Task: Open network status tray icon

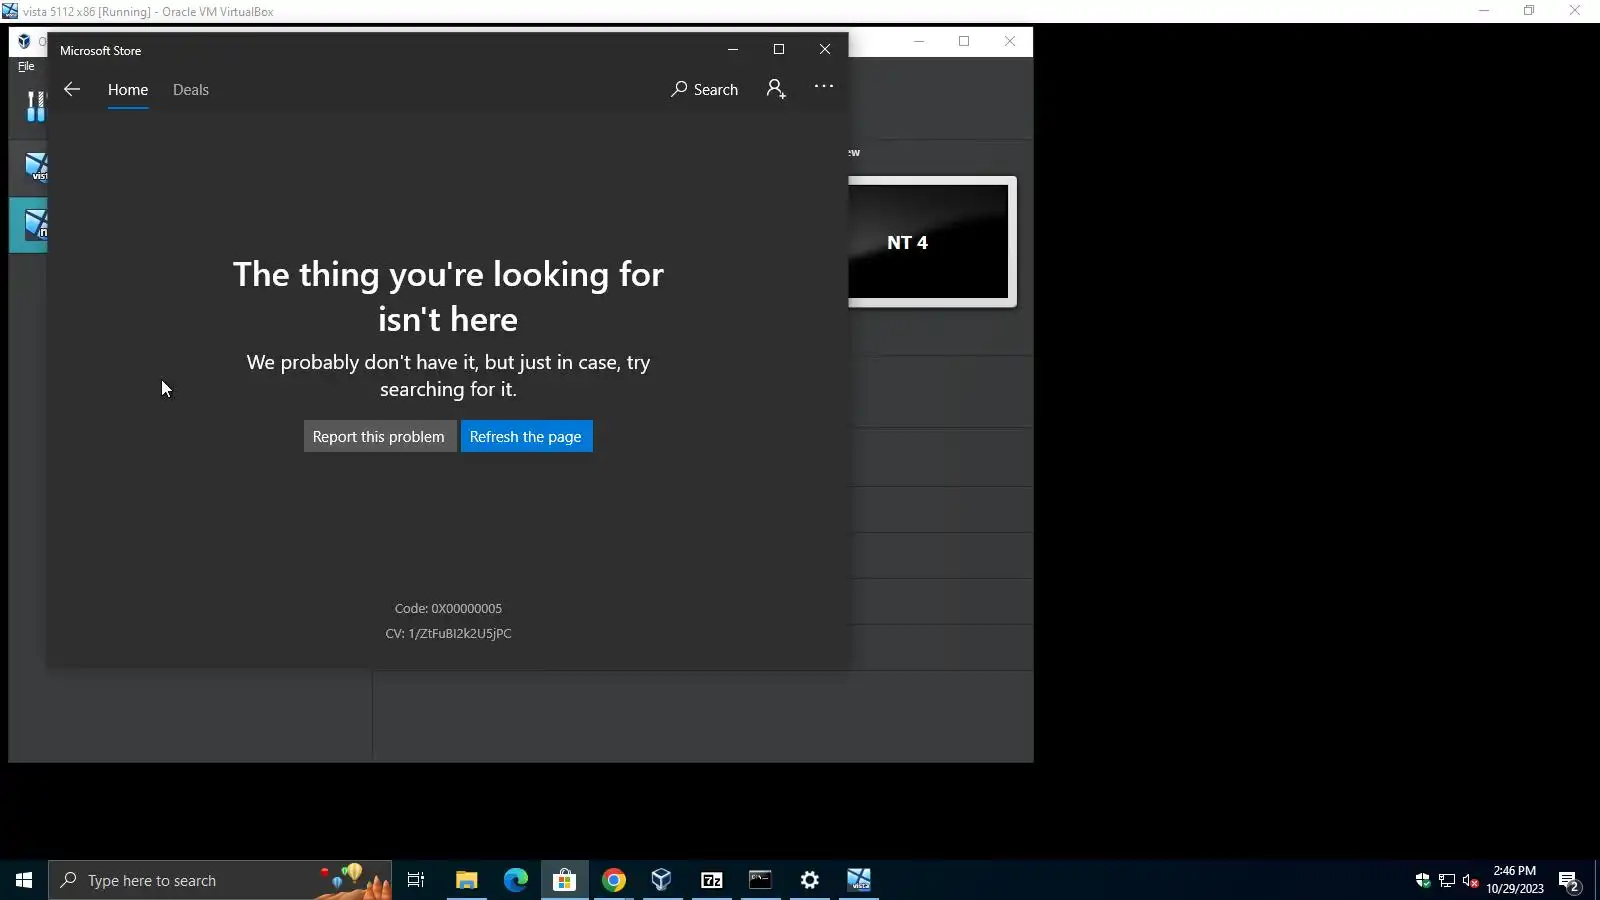Action: [x=1447, y=880]
